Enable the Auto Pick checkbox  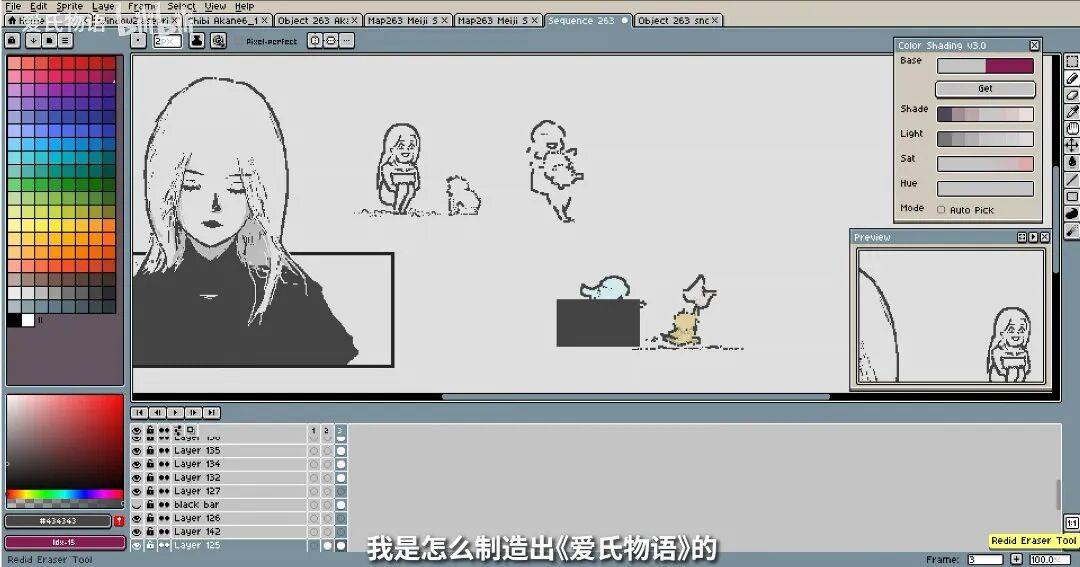pyautogui.click(x=941, y=210)
